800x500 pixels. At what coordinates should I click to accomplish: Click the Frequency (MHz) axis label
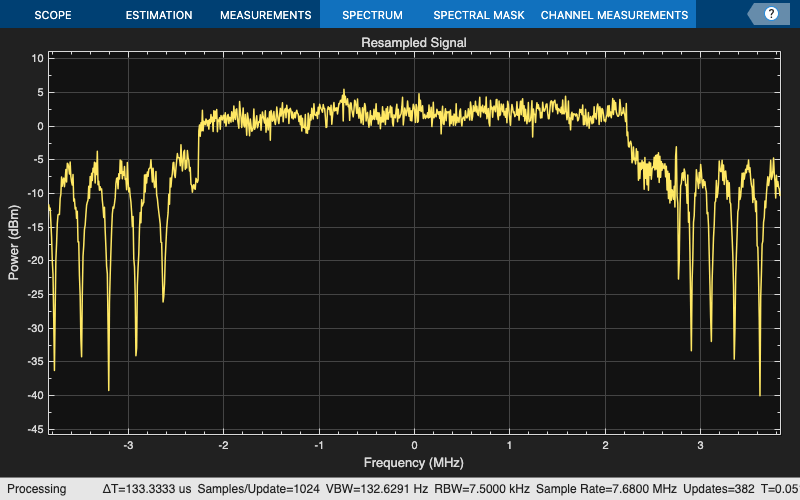[x=414, y=463]
